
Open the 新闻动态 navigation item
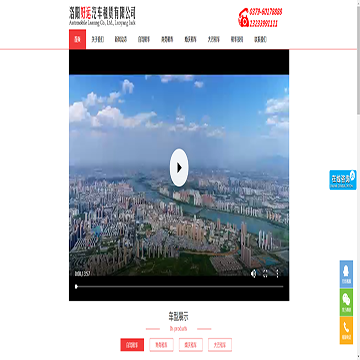121,39
